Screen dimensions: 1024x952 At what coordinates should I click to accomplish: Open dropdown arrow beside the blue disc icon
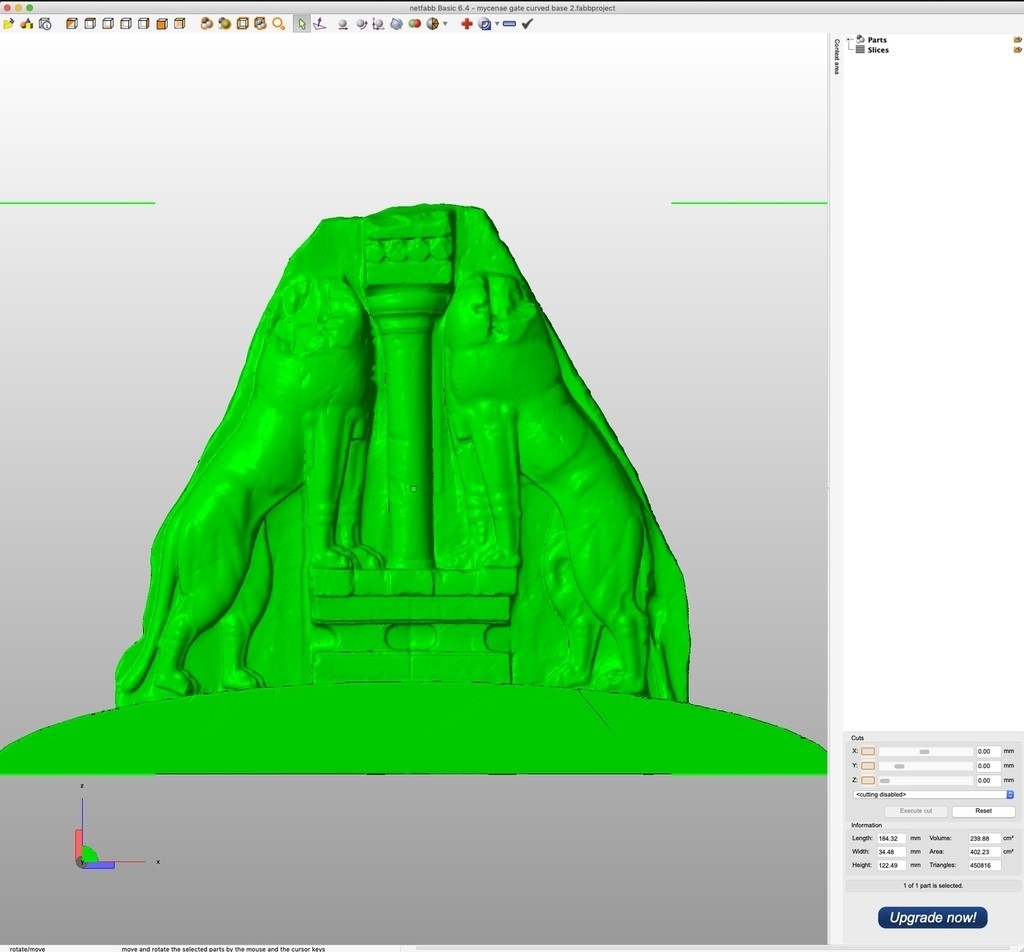tap(497, 24)
